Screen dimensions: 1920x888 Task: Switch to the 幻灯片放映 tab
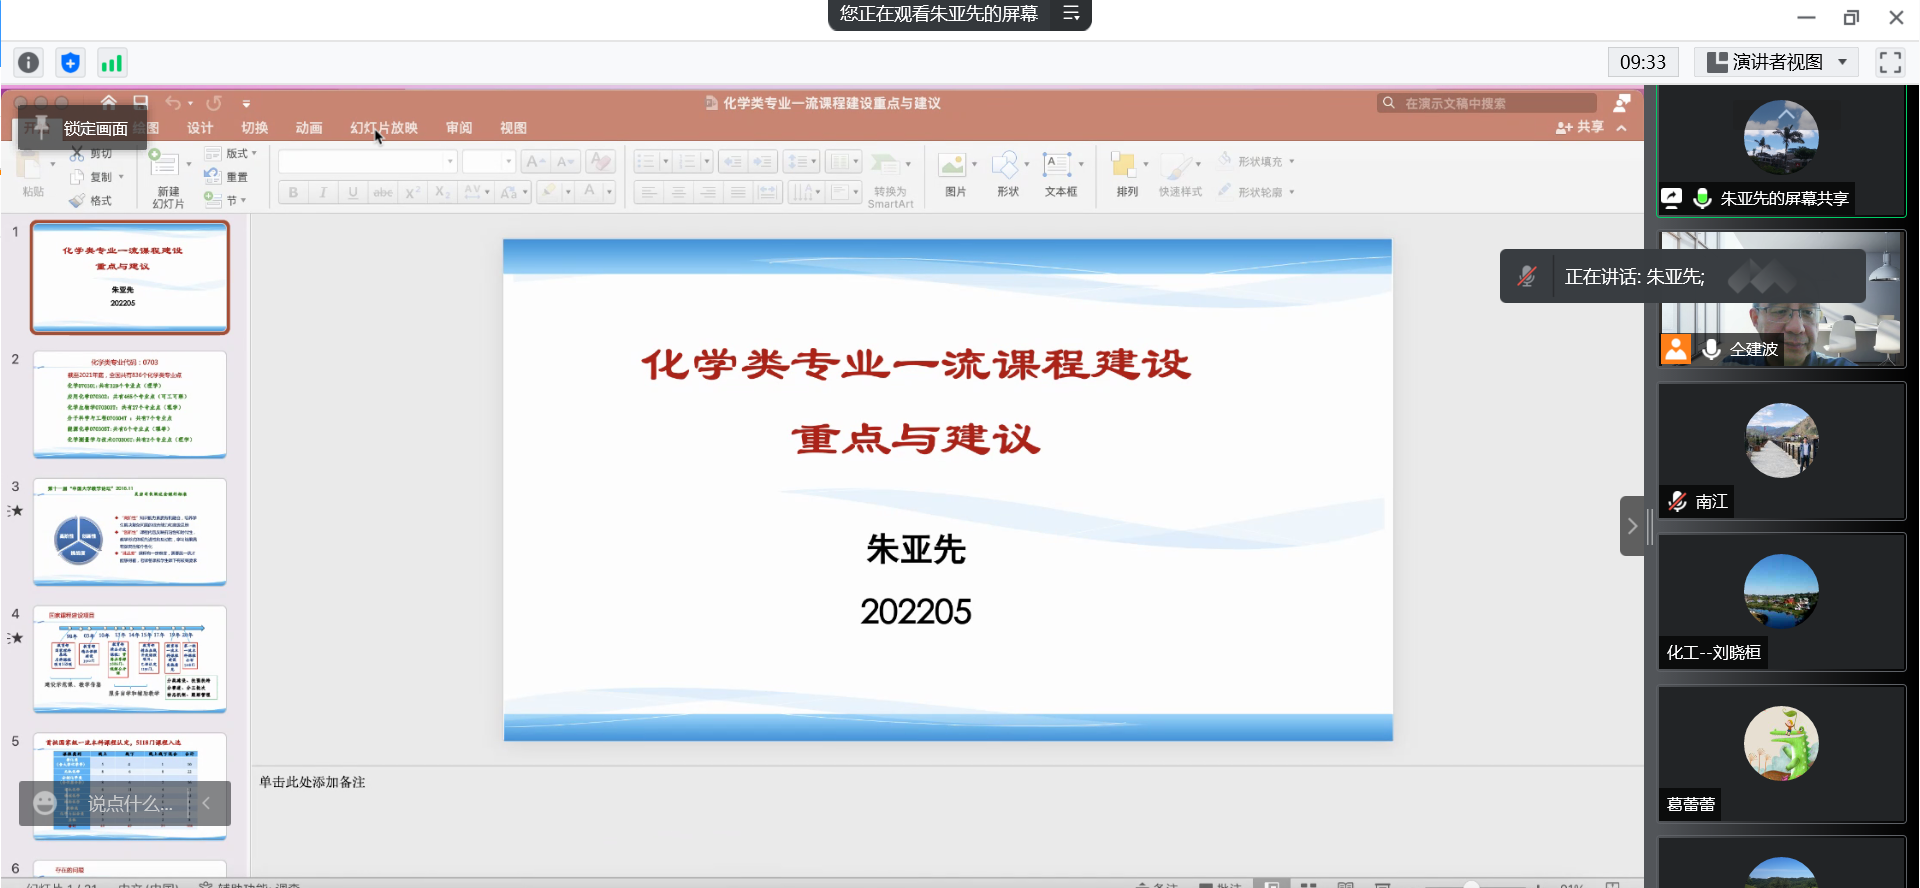pyautogui.click(x=384, y=128)
